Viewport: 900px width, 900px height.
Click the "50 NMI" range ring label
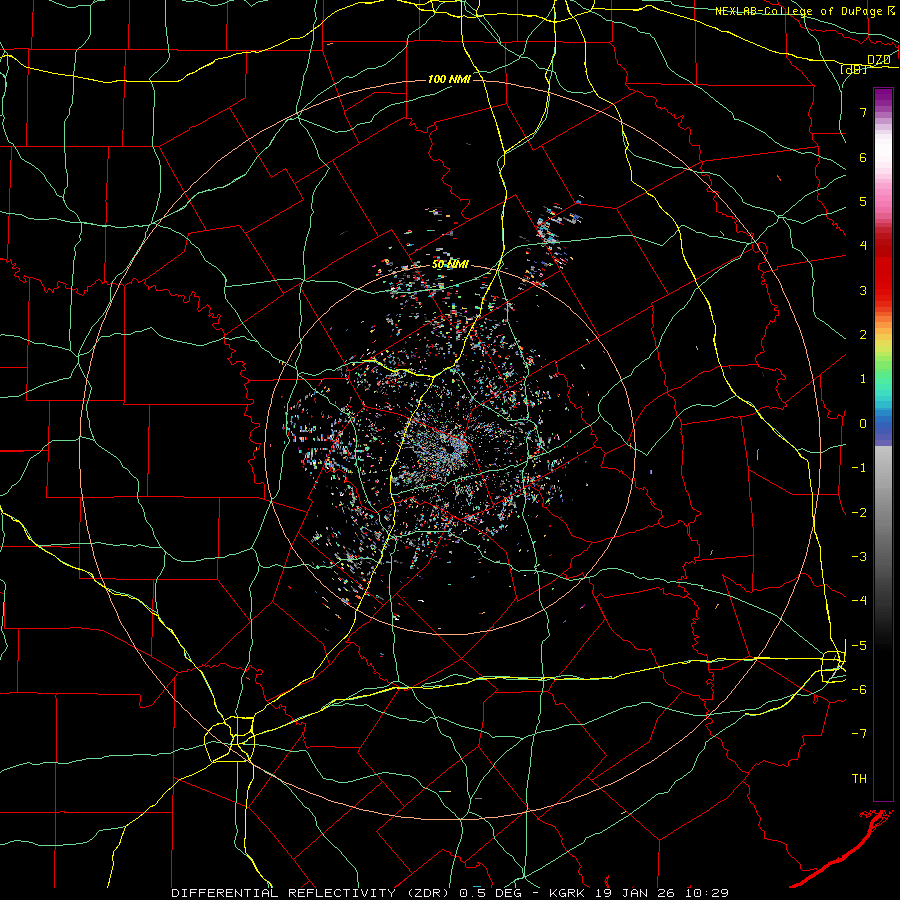[450, 265]
